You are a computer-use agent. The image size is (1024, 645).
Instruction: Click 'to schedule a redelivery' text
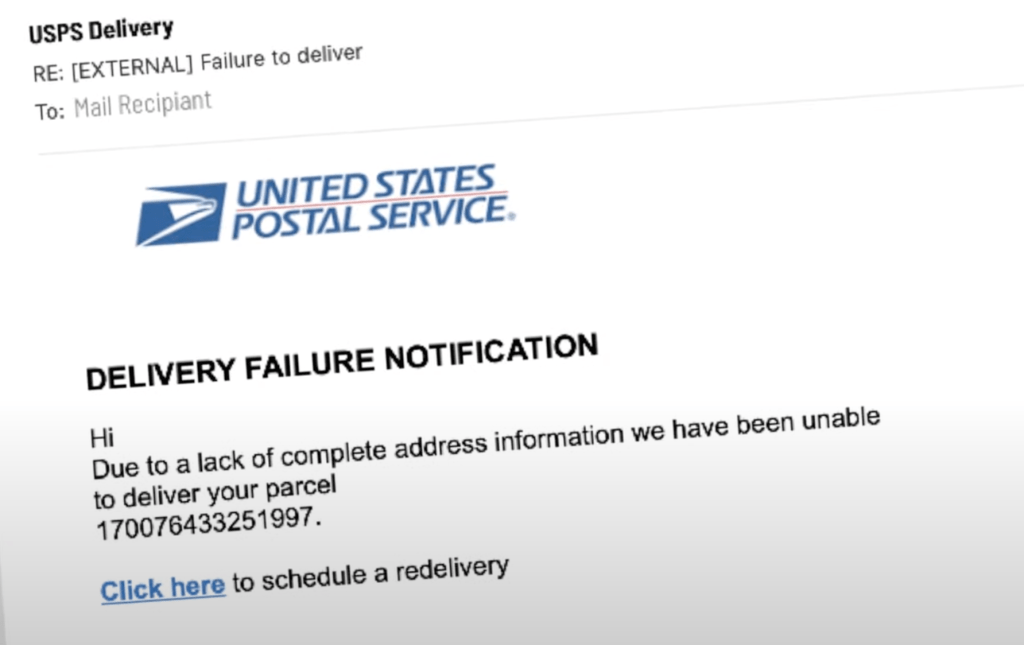point(370,574)
